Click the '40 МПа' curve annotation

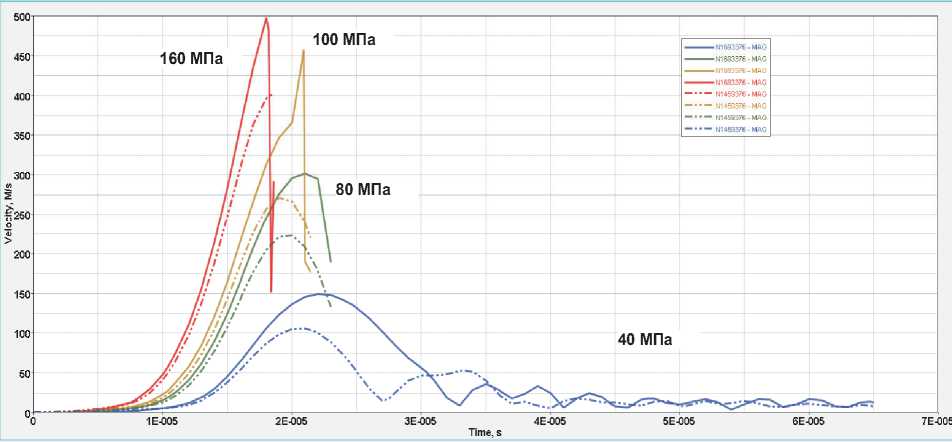[645, 340]
